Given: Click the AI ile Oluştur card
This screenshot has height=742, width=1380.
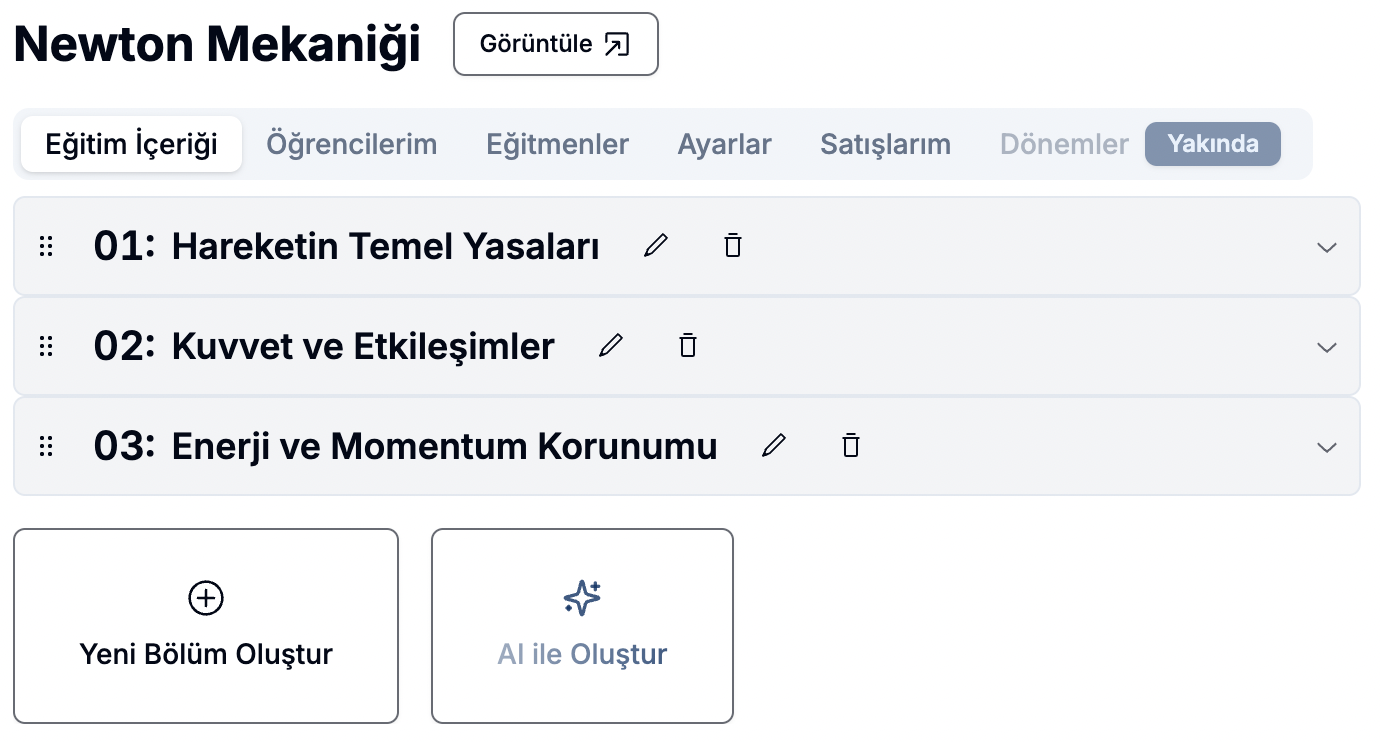Looking at the screenshot, I should (582, 626).
